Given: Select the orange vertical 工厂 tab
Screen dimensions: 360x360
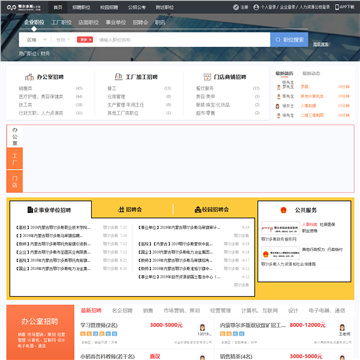Looking at the screenshot, I should click(x=15, y=159).
